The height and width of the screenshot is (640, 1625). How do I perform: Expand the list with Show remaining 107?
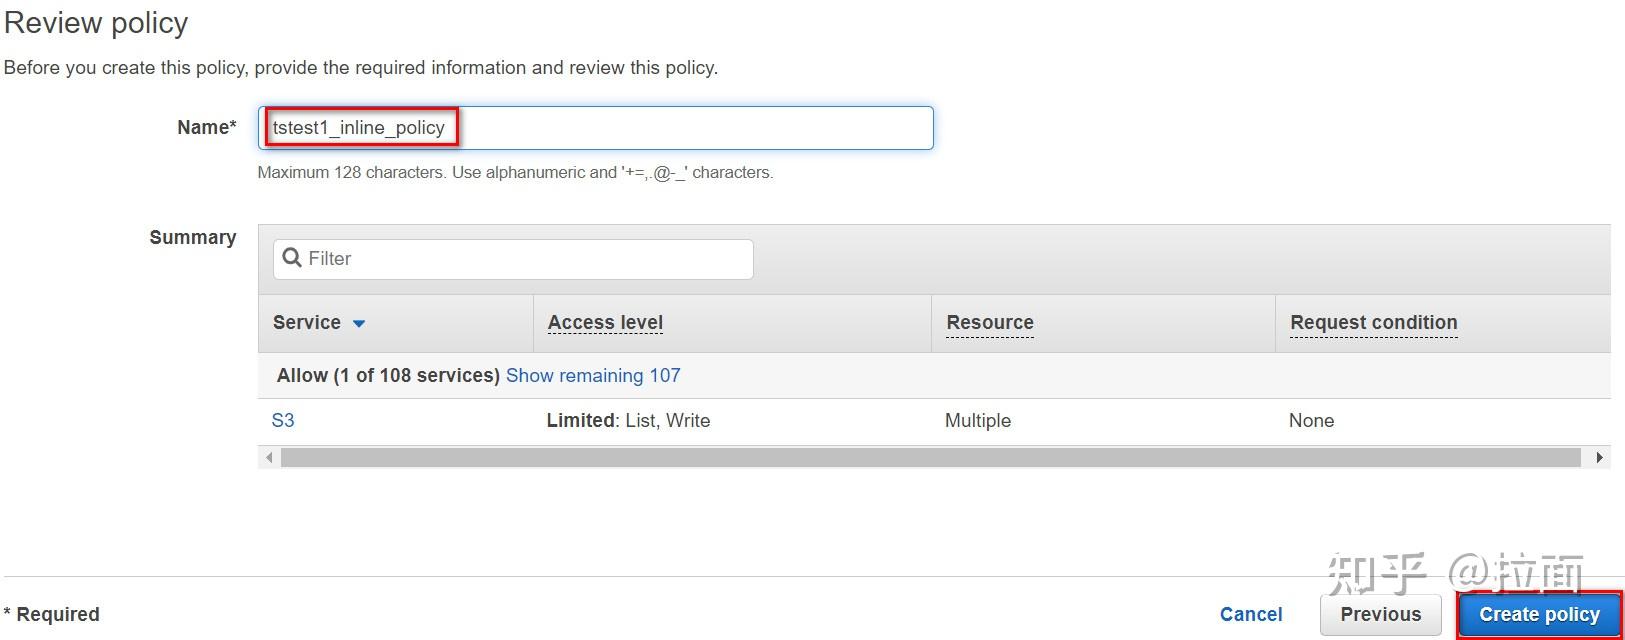point(593,375)
